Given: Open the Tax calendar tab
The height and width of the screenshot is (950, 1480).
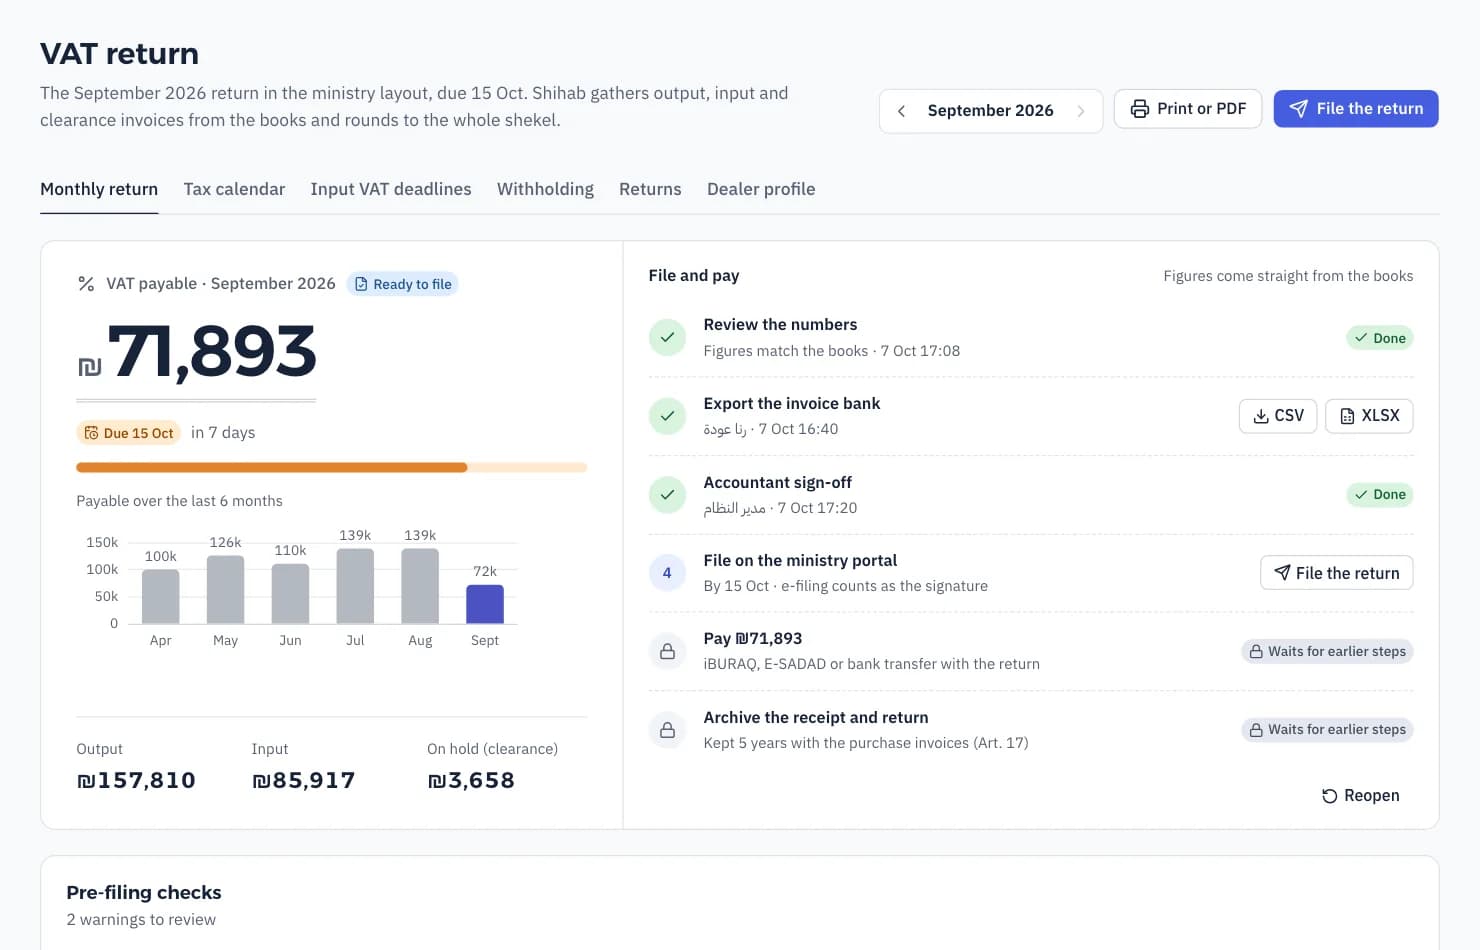Looking at the screenshot, I should 234,189.
